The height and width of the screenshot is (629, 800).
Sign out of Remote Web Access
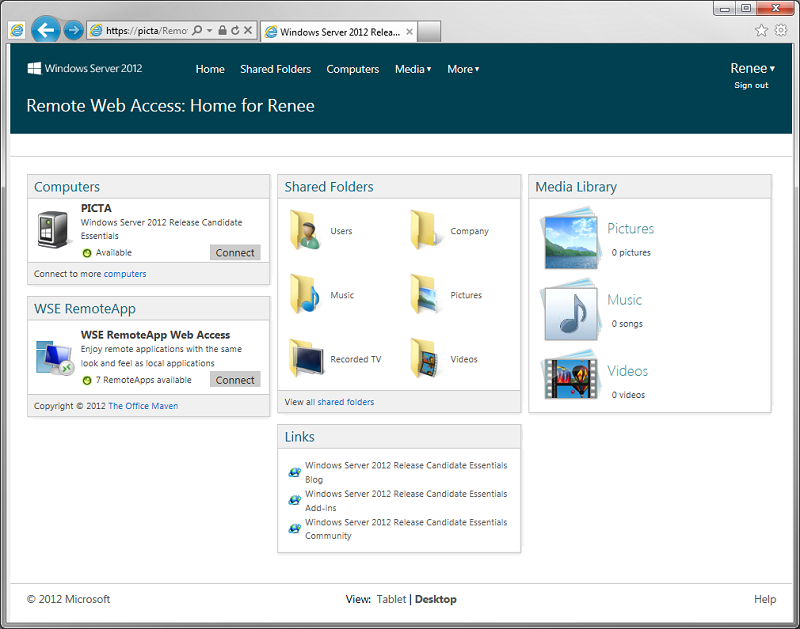[751, 85]
